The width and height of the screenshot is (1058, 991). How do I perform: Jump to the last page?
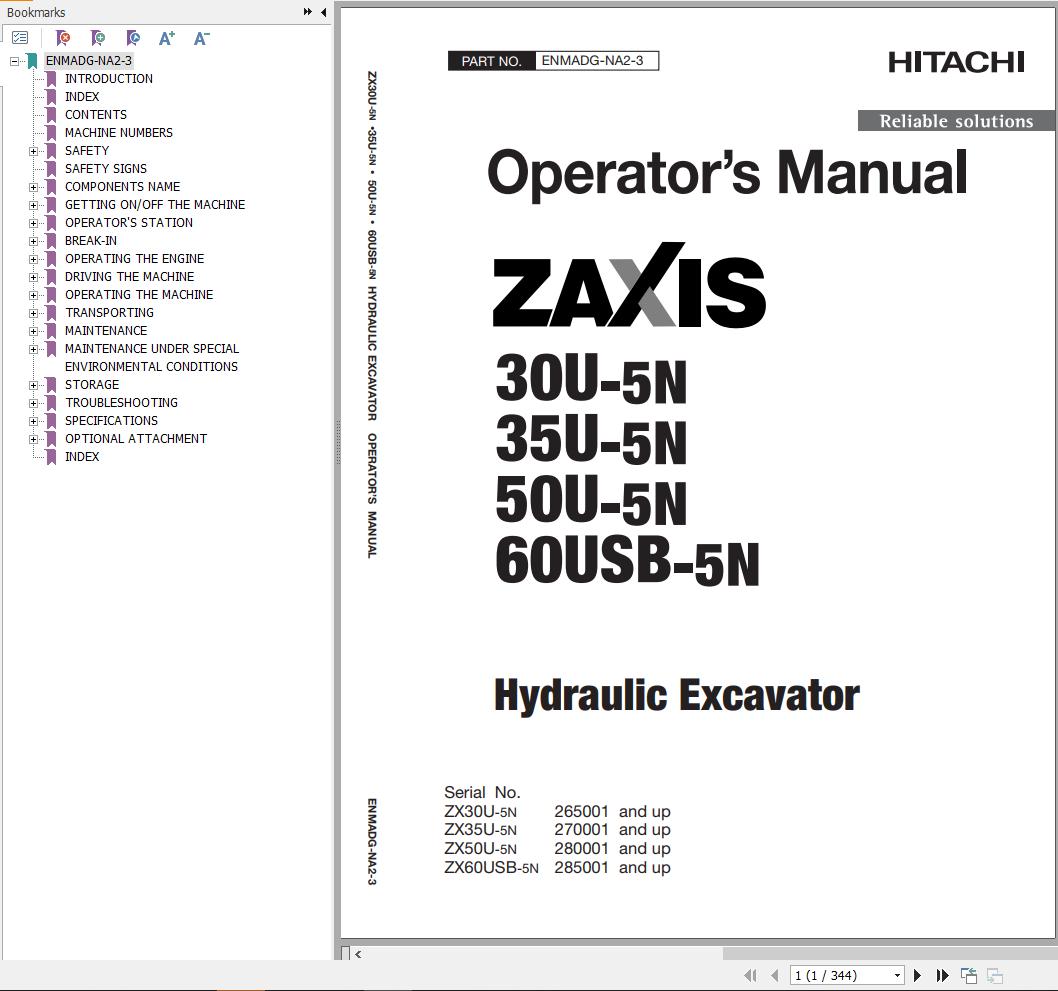coord(943,975)
